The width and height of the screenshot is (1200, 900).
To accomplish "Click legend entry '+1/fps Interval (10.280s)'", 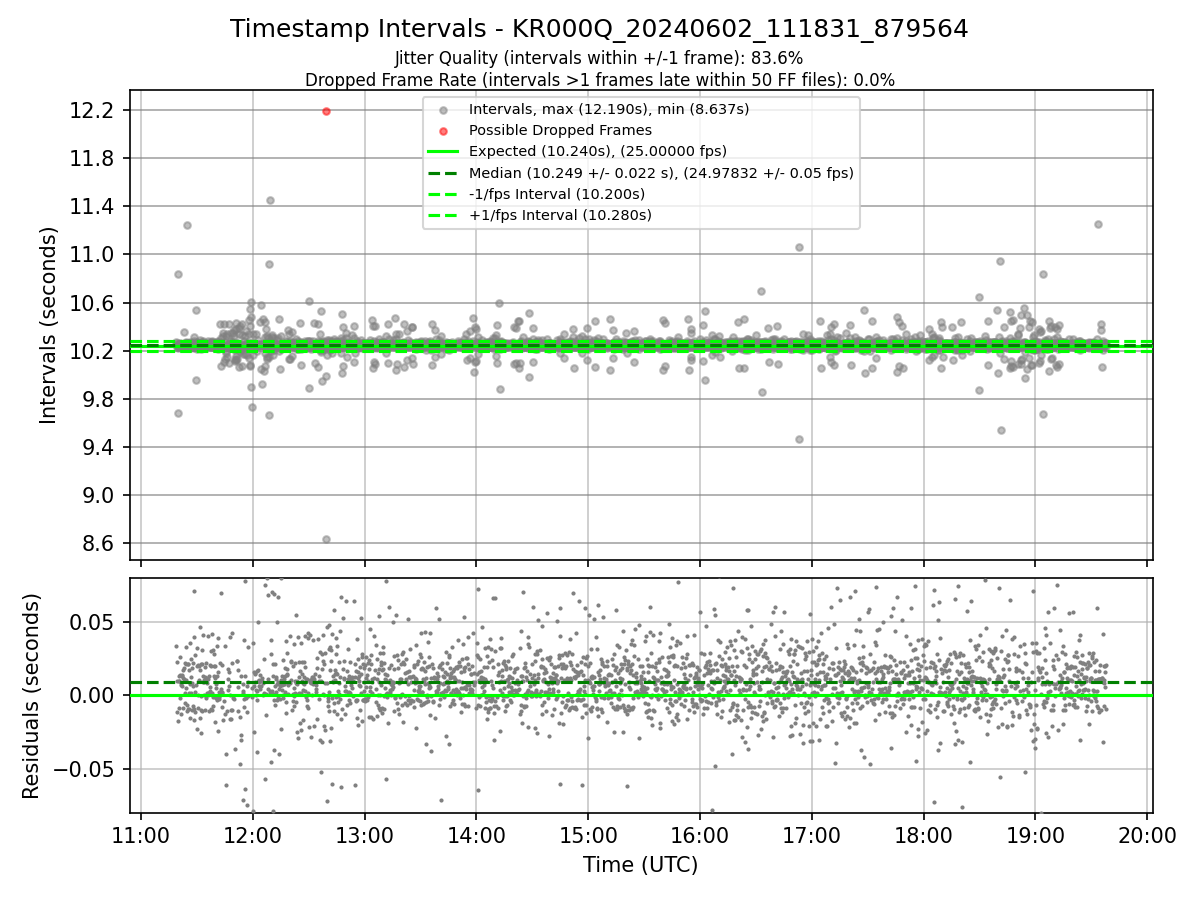I will pos(560,215).
